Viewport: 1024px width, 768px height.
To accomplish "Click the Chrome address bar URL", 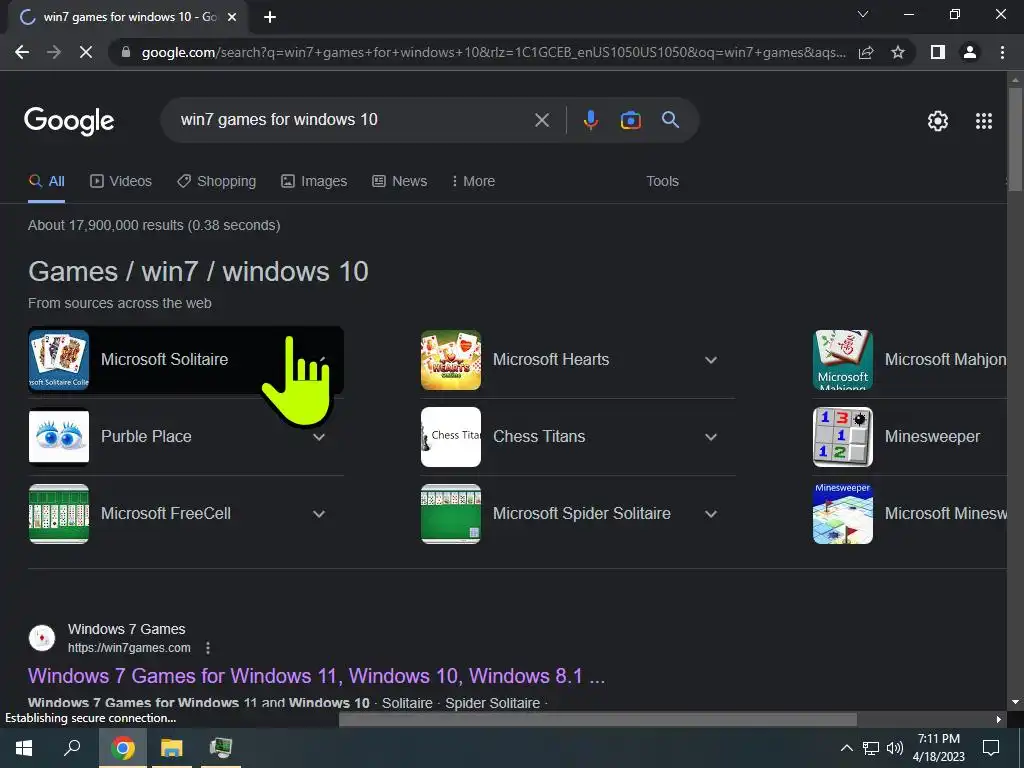I will [493, 52].
